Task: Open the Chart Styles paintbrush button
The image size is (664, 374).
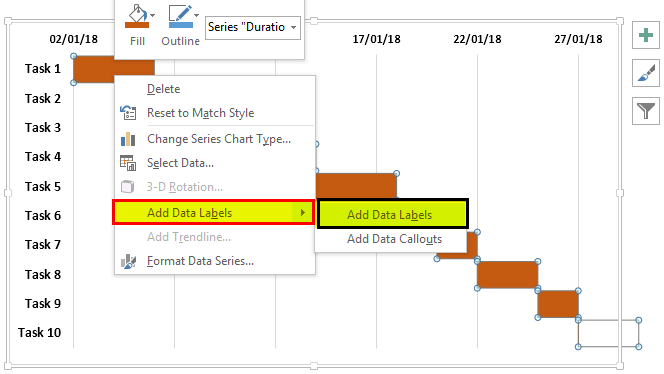Action: click(646, 73)
